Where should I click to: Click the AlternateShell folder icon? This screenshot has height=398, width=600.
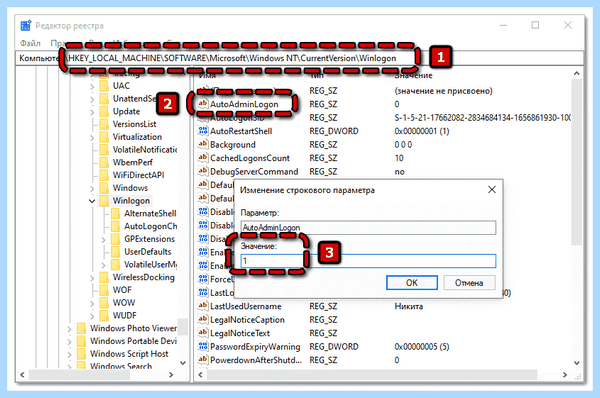pos(115,213)
